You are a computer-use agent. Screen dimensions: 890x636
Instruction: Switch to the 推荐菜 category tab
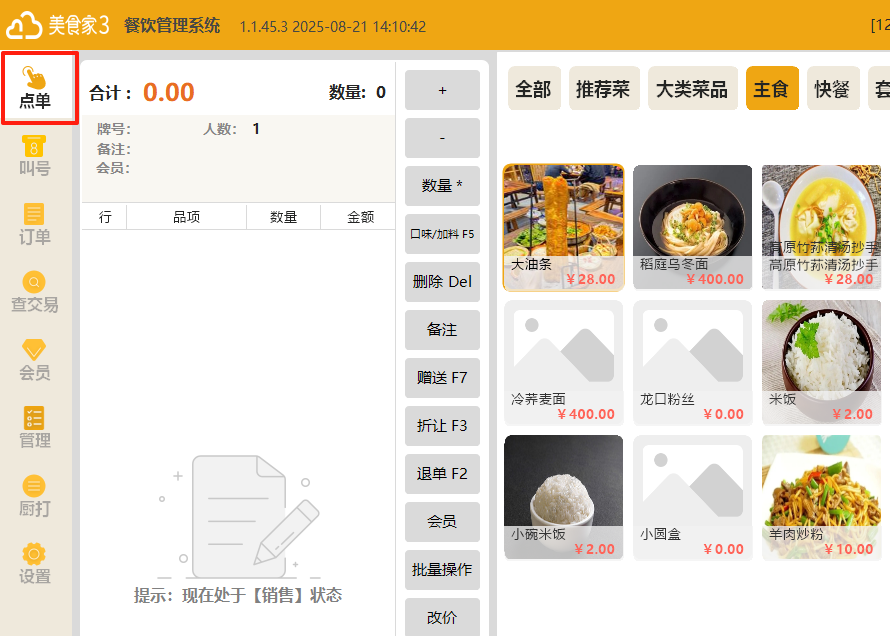(604, 88)
